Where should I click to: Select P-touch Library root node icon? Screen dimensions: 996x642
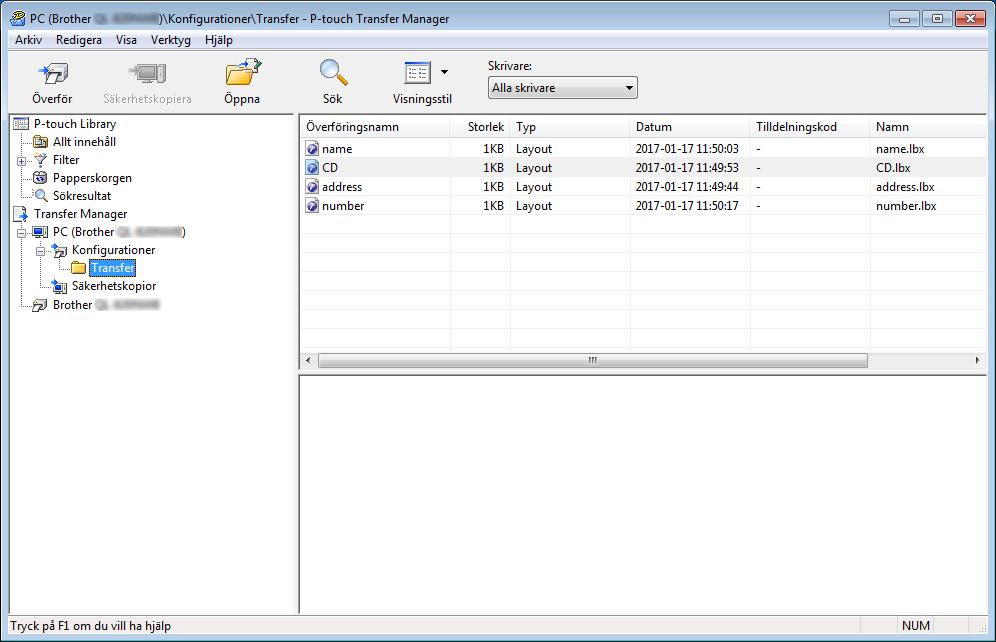[21, 124]
